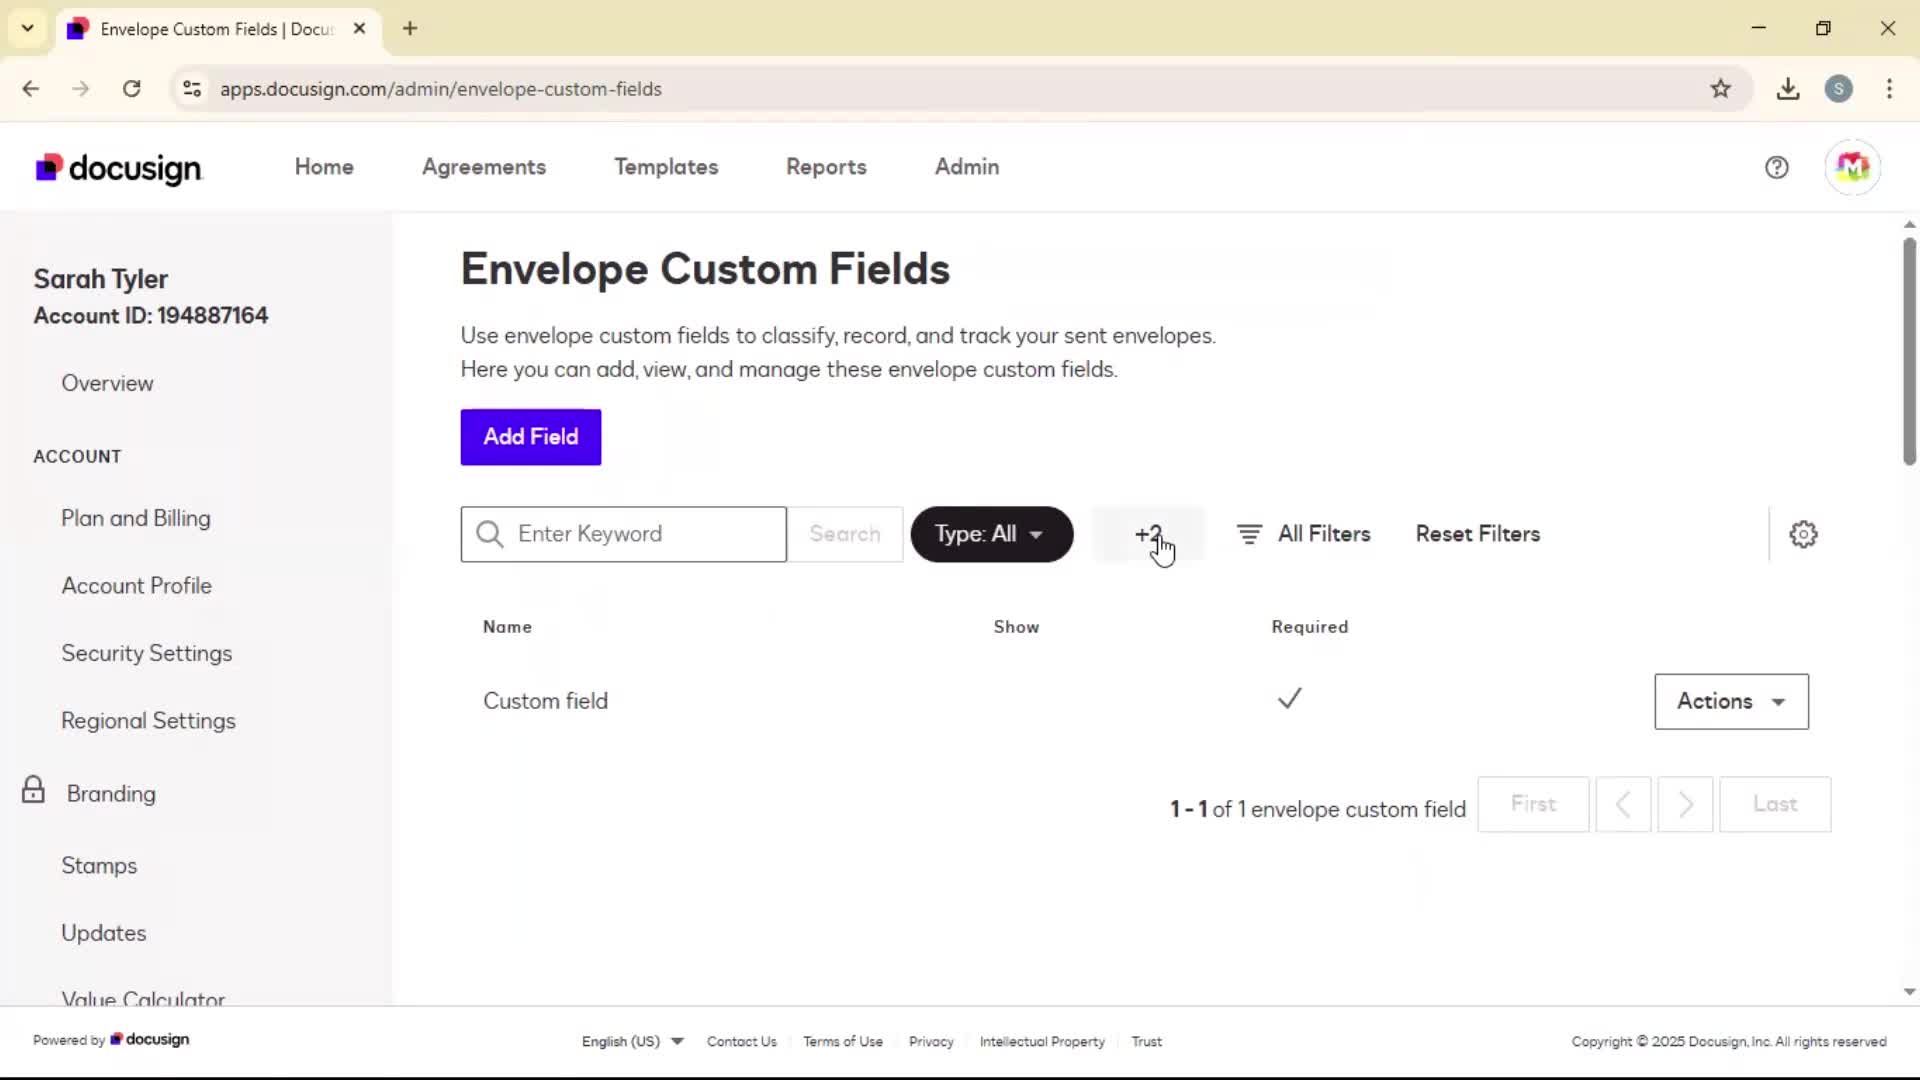Open the Reports menu

click(x=826, y=167)
